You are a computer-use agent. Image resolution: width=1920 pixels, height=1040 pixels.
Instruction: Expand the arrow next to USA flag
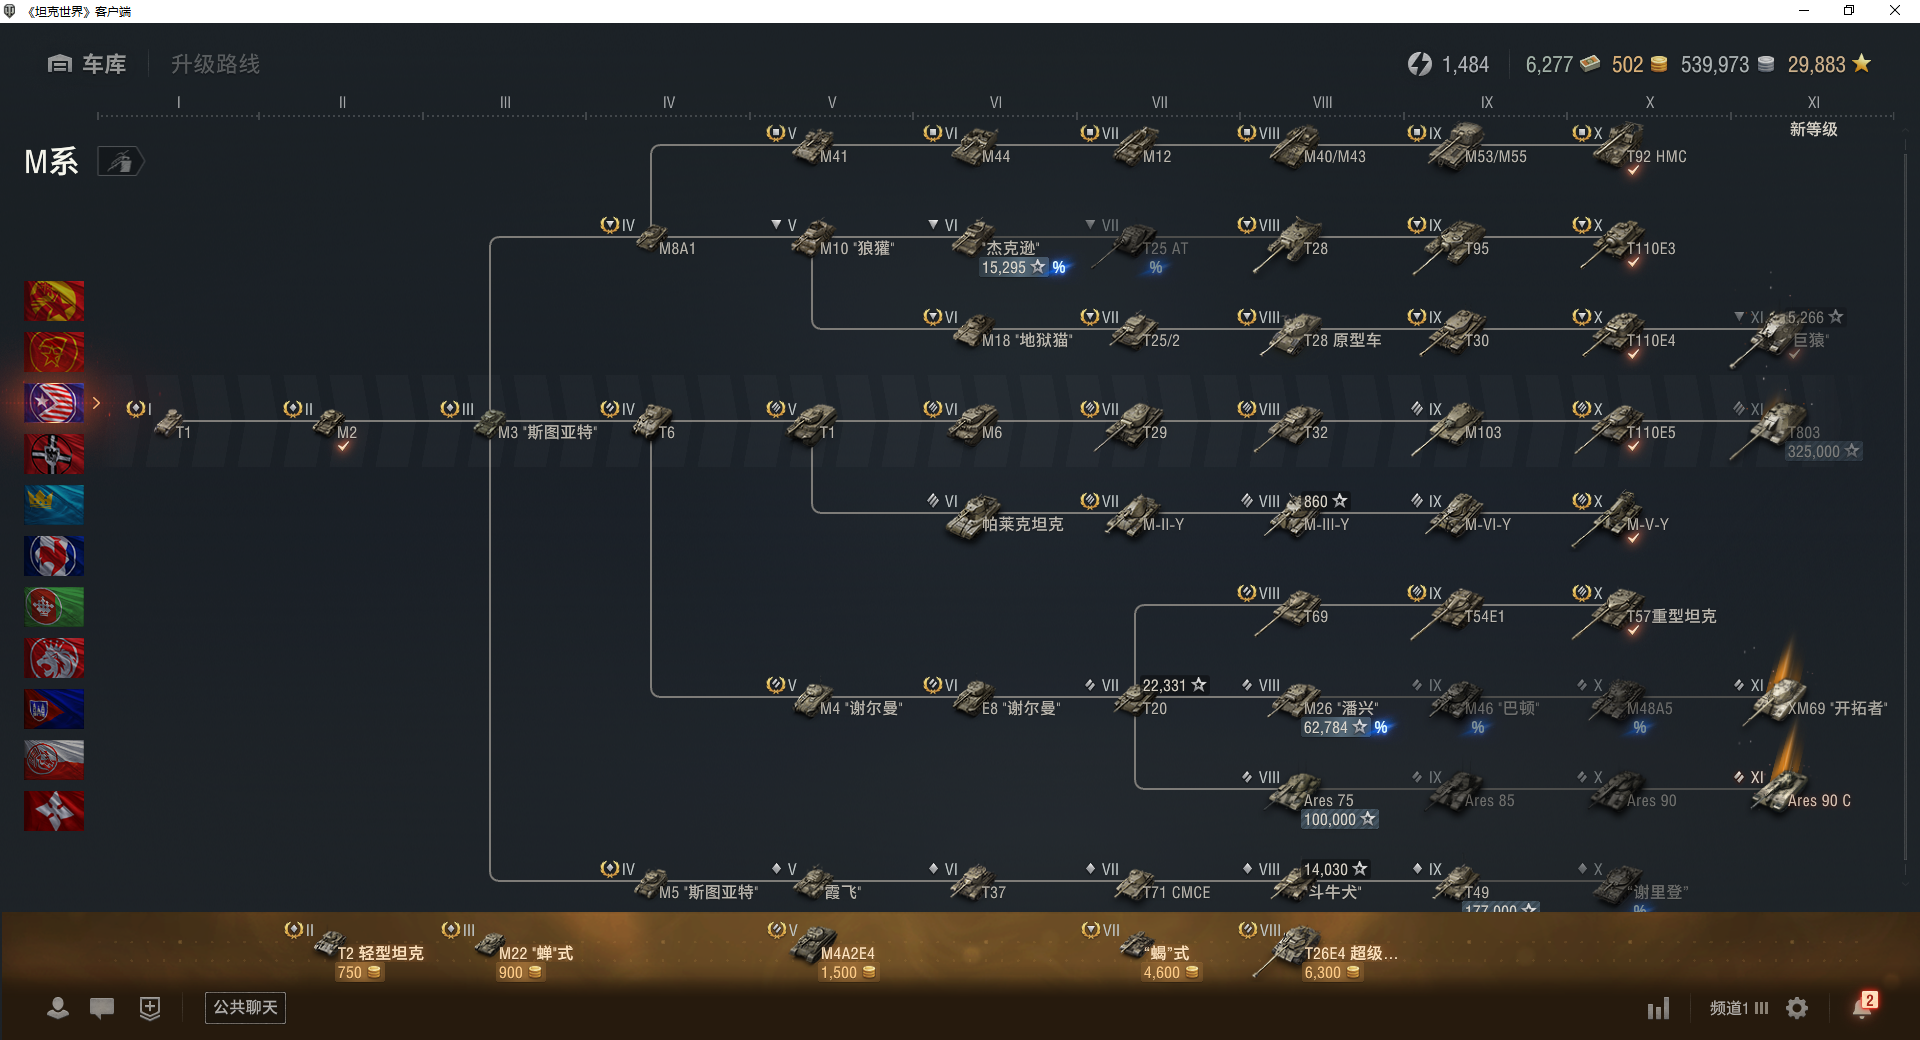pos(97,403)
